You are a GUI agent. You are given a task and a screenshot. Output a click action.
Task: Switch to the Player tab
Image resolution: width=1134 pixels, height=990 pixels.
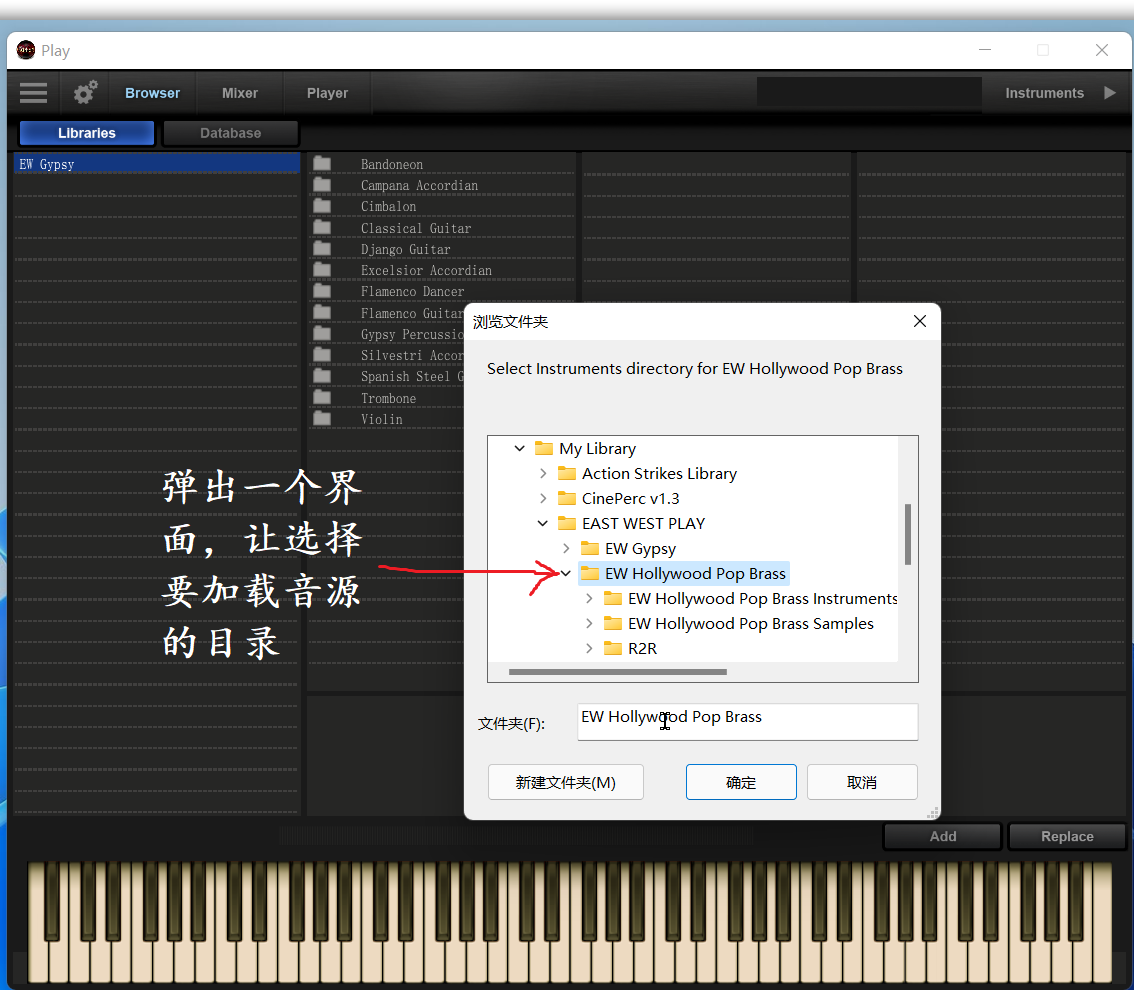pyautogui.click(x=328, y=93)
